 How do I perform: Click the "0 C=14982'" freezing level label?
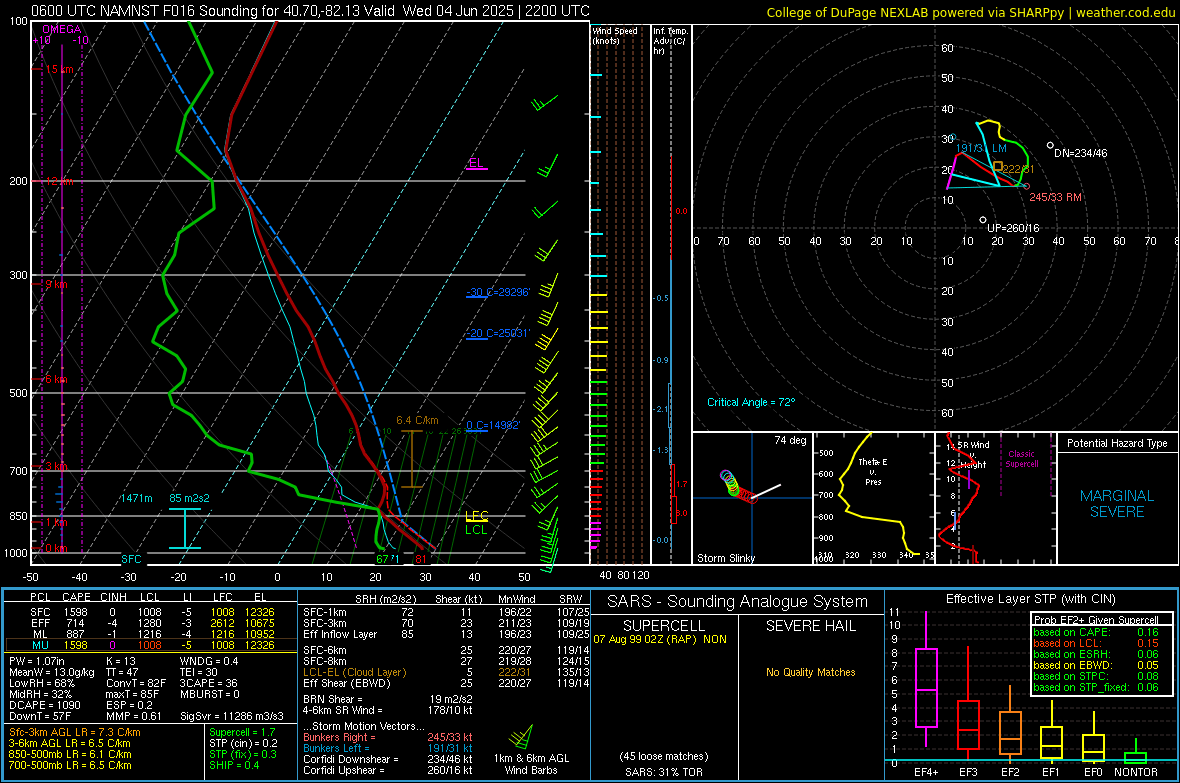(493, 425)
